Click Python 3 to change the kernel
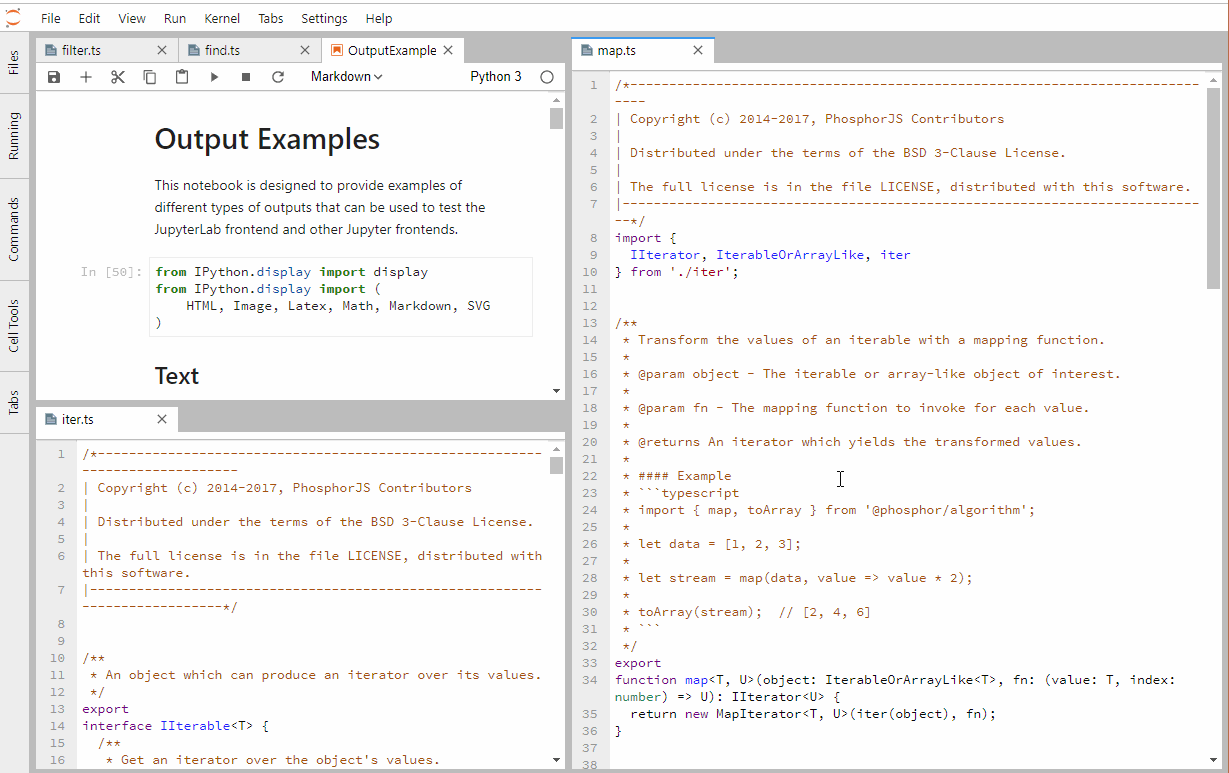This screenshot has width=1229, height=773. tap(495, 76)
